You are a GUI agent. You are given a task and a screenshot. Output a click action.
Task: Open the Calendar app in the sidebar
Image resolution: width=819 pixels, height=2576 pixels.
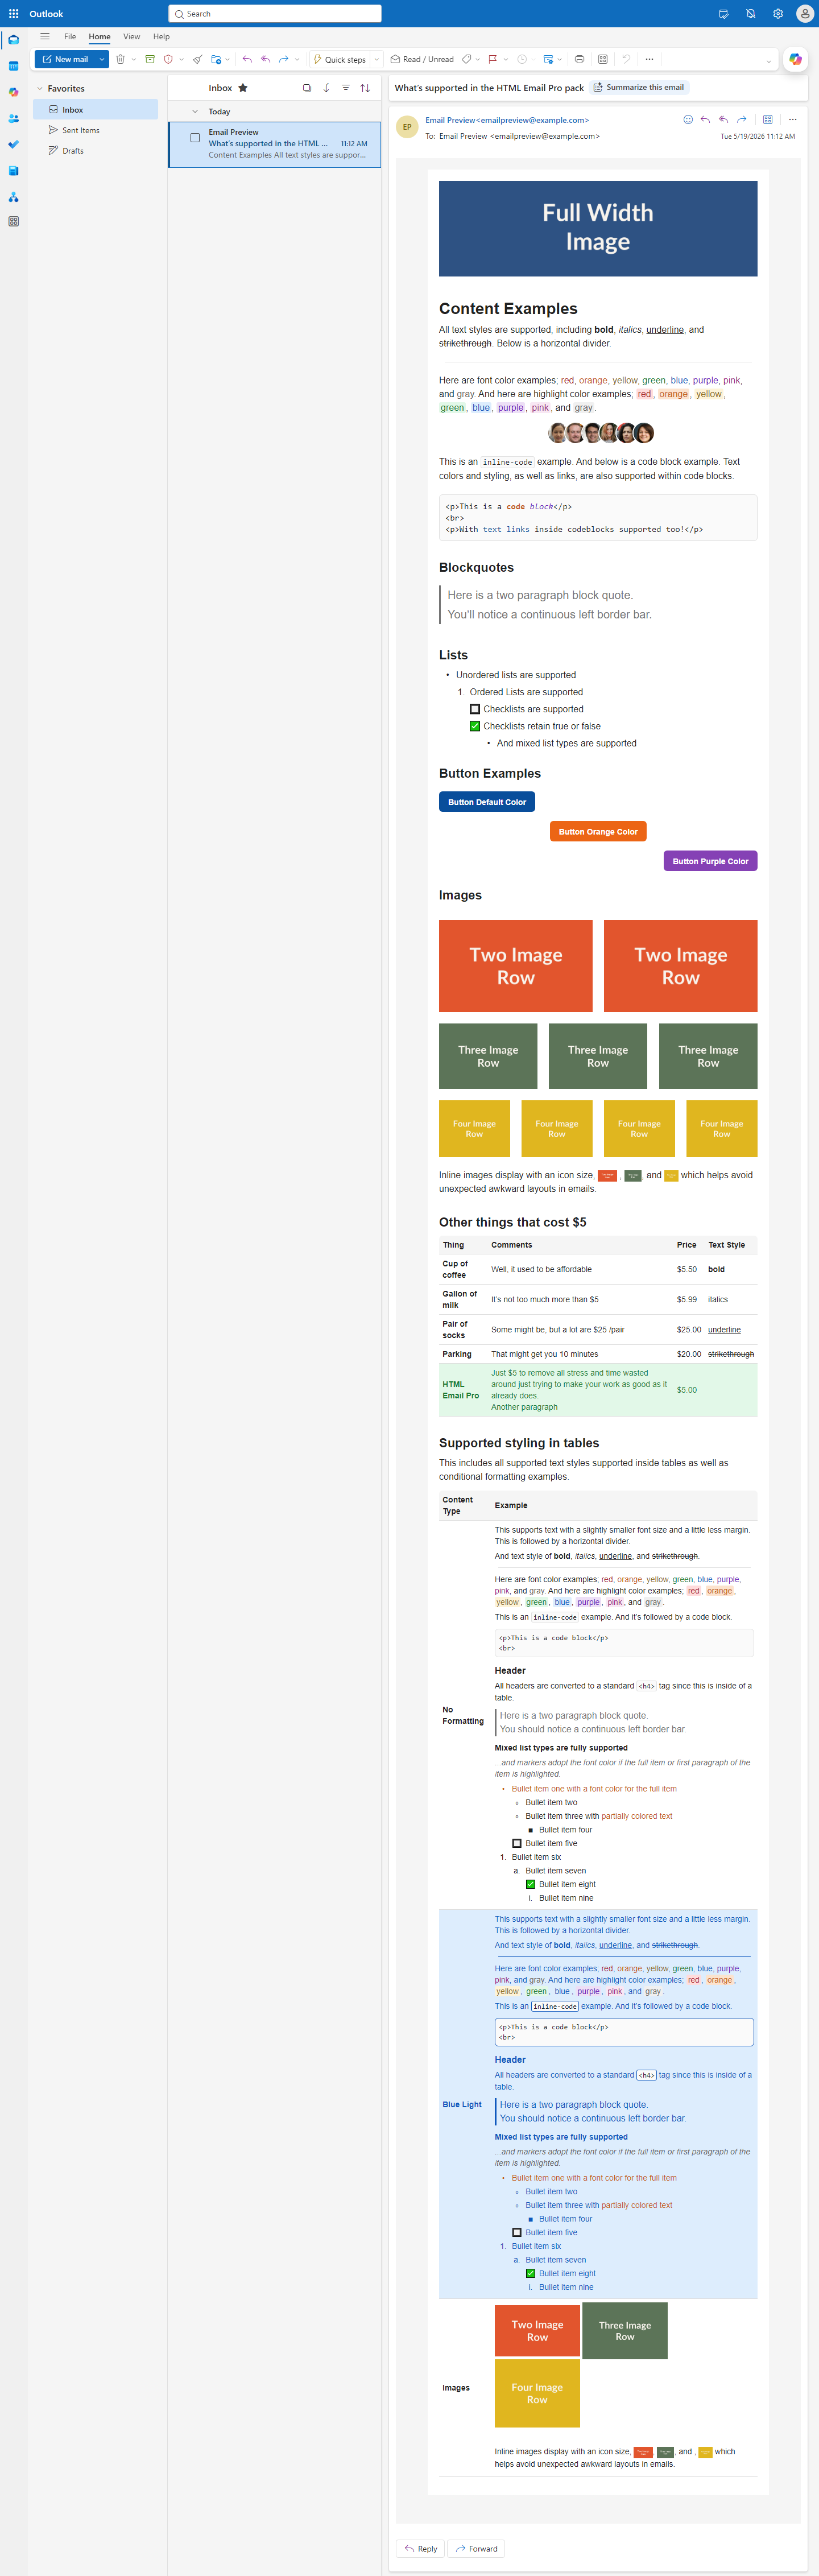[13, 66]
